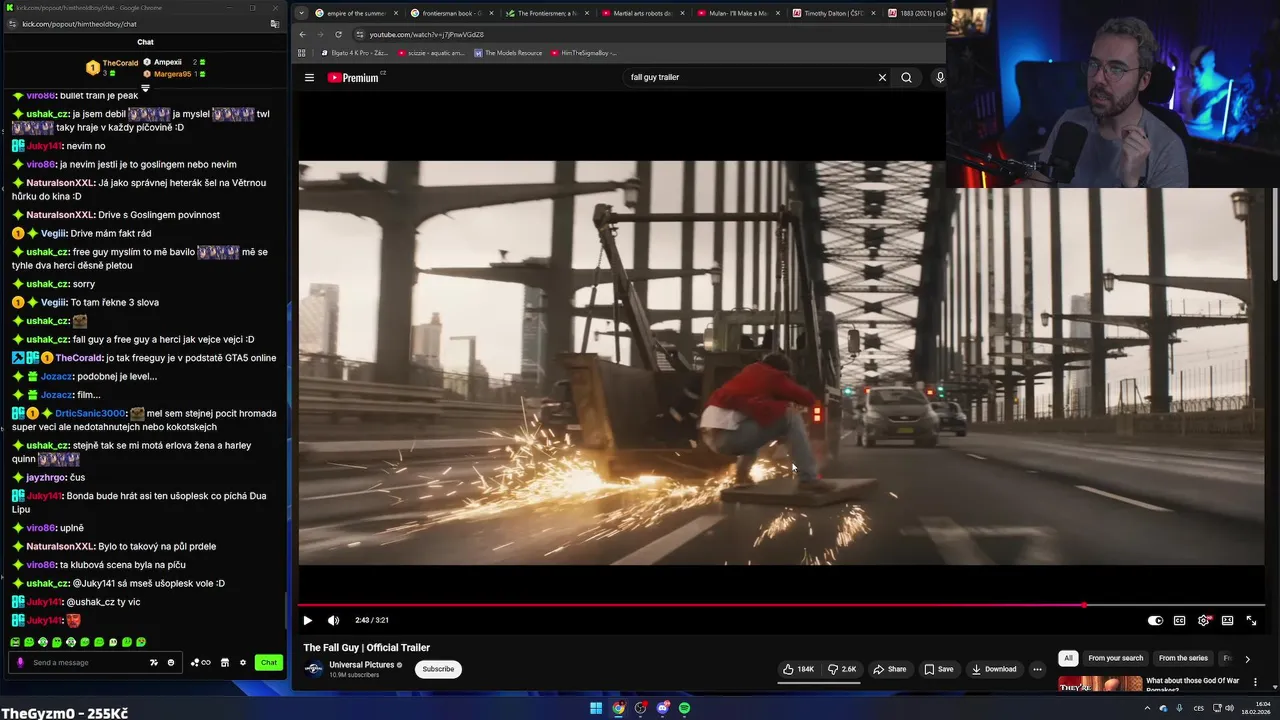Insert first quick emote above chat input
The height and width of the screenshot is (720, 1280).
coord(14,642)
